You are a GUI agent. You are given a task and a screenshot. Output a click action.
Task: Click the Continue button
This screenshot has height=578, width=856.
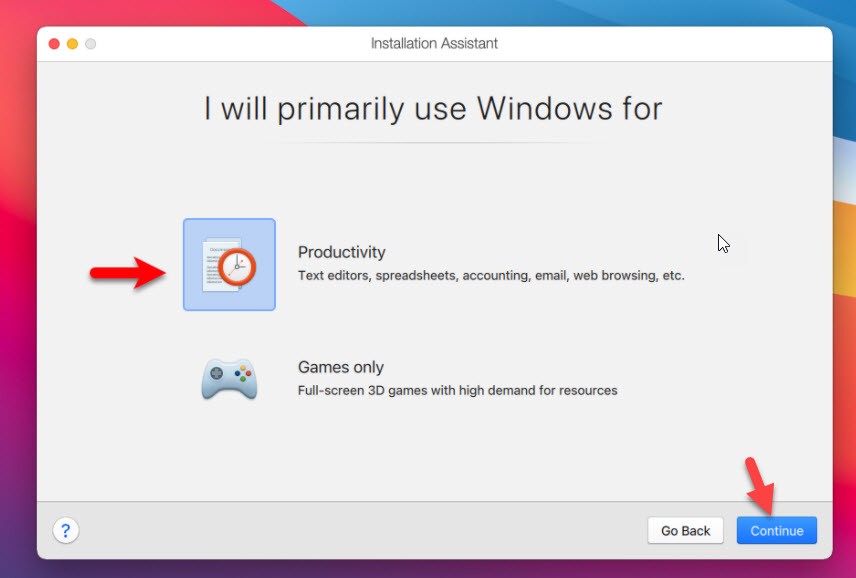coord(777,531)
